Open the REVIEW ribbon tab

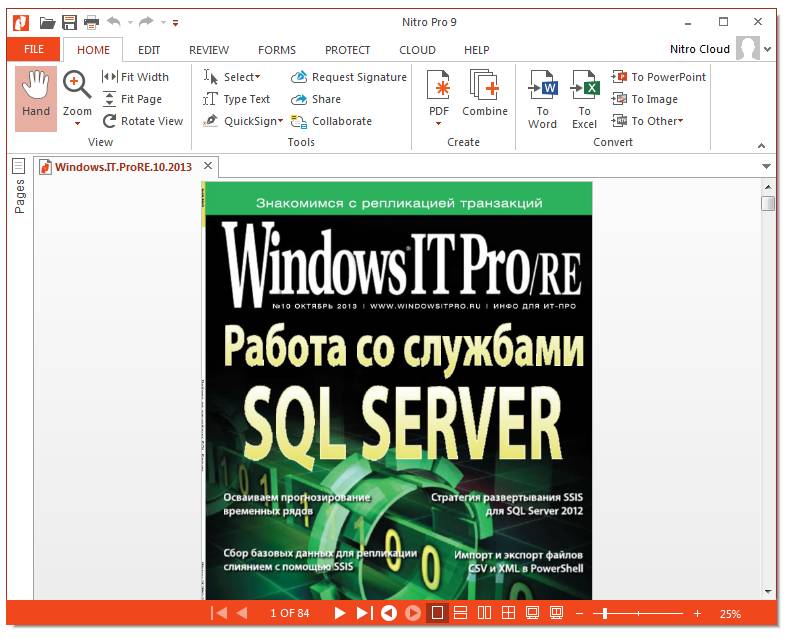pyautogui.click(x=209, y=50)
